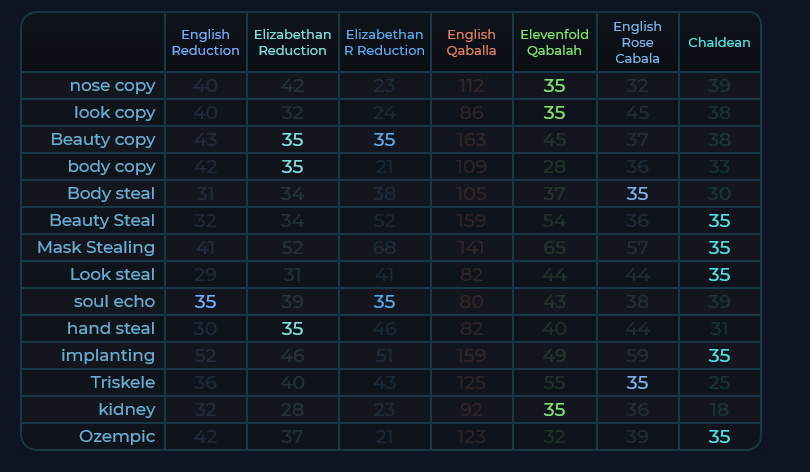Click the Elizabethan R Reduction header
Image resolution: width=810 pixels, height=472 pixels.
click(384, 43)
